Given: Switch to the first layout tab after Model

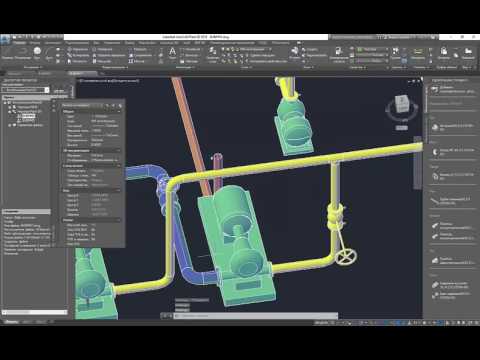Looking at the screenshot, I should tap(27, 322).
